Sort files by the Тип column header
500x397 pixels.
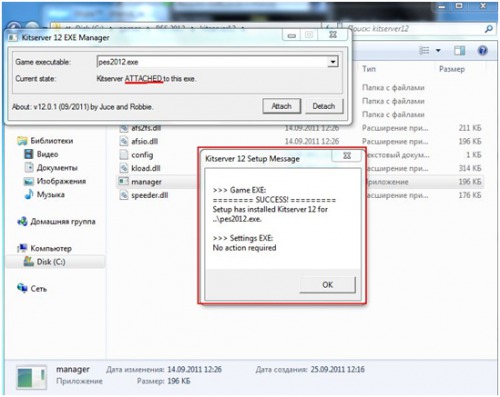coord(369,69)
